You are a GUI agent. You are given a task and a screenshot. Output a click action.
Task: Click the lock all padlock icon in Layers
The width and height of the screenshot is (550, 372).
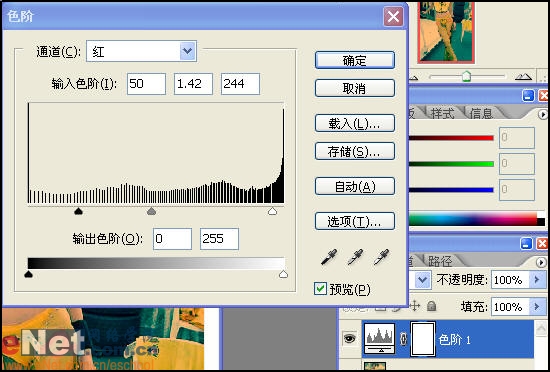click(x=431, y=306)
